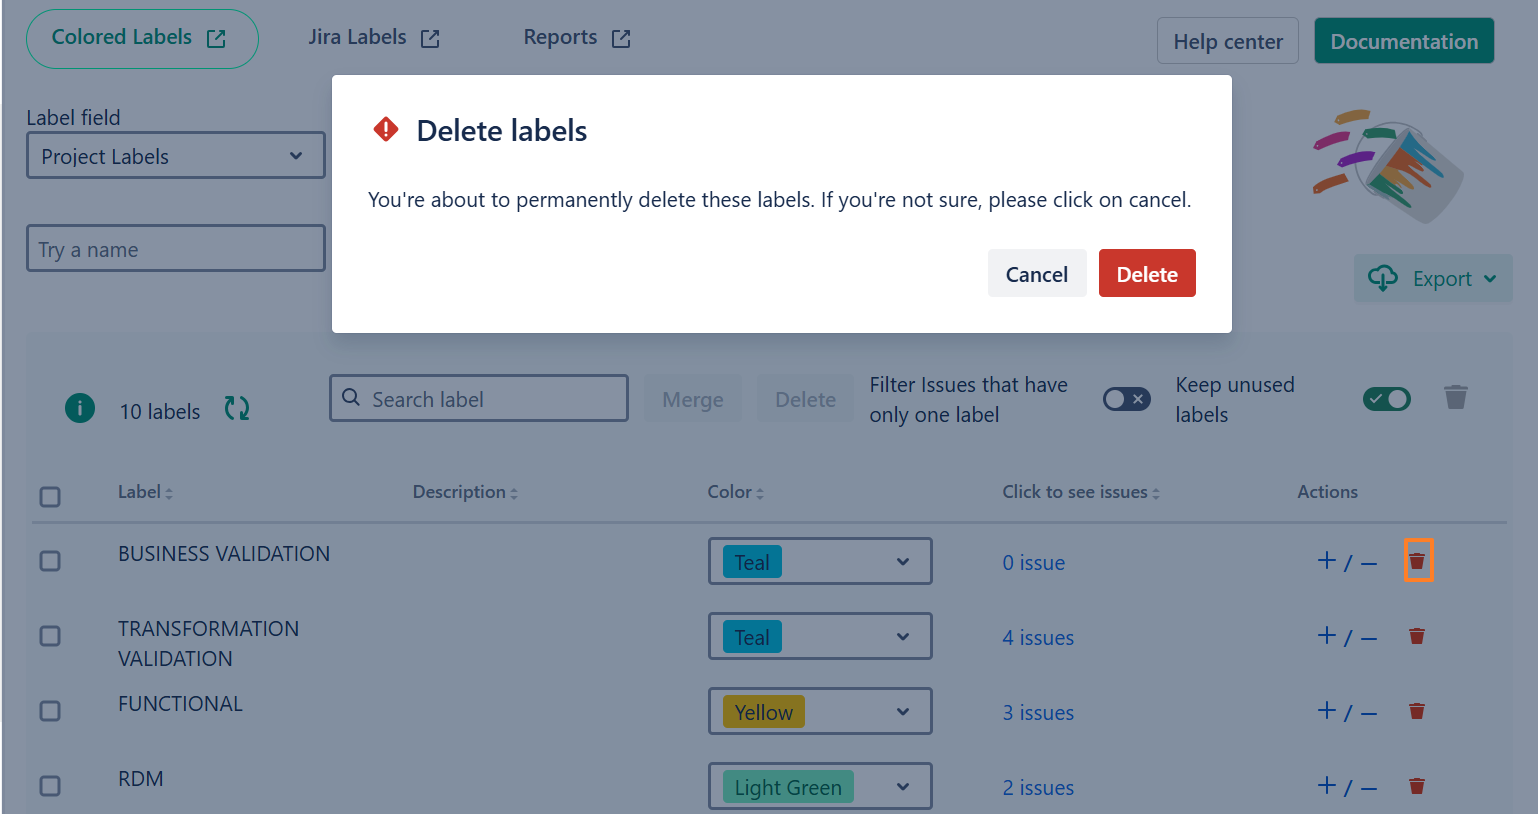Open the Reports tab
The height and width of the screenshot is (814, 1538).
(576, 38)
